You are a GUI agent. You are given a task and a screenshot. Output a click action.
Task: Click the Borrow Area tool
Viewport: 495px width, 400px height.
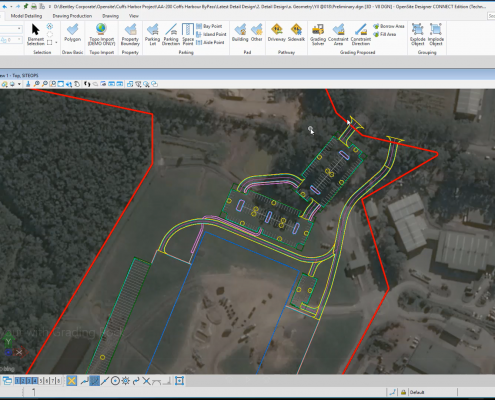(389, 26)
